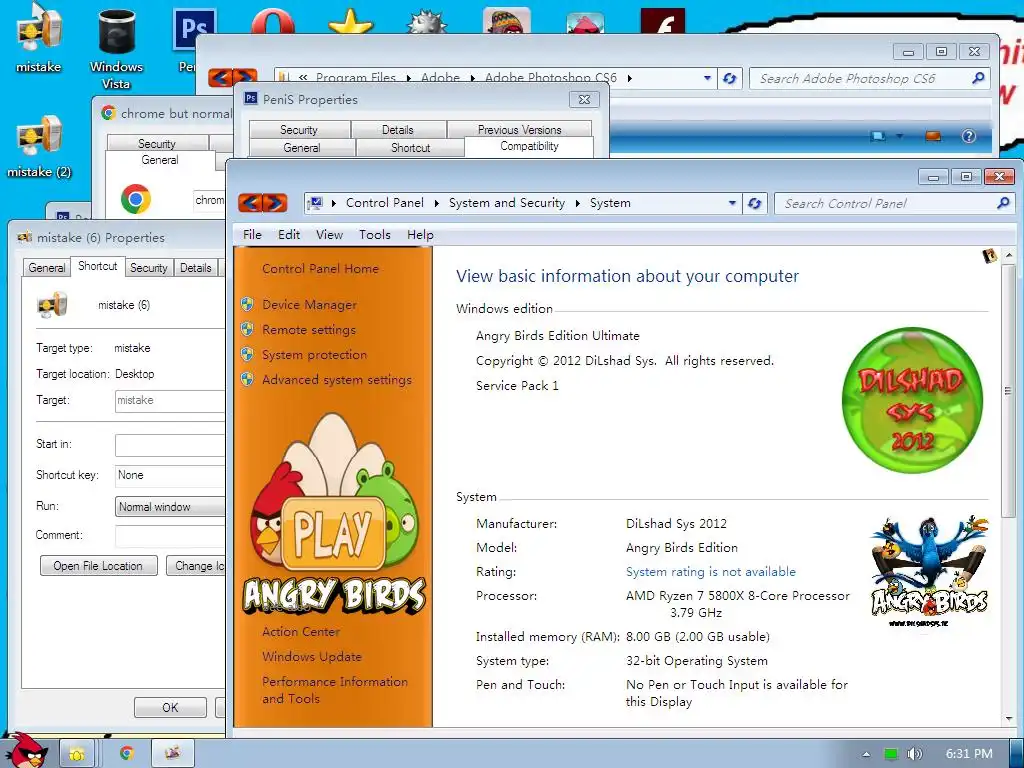Click the Photoshop explorer search magnifier
The height and width of the screenshot is (768, 1024).
(978, 78)
